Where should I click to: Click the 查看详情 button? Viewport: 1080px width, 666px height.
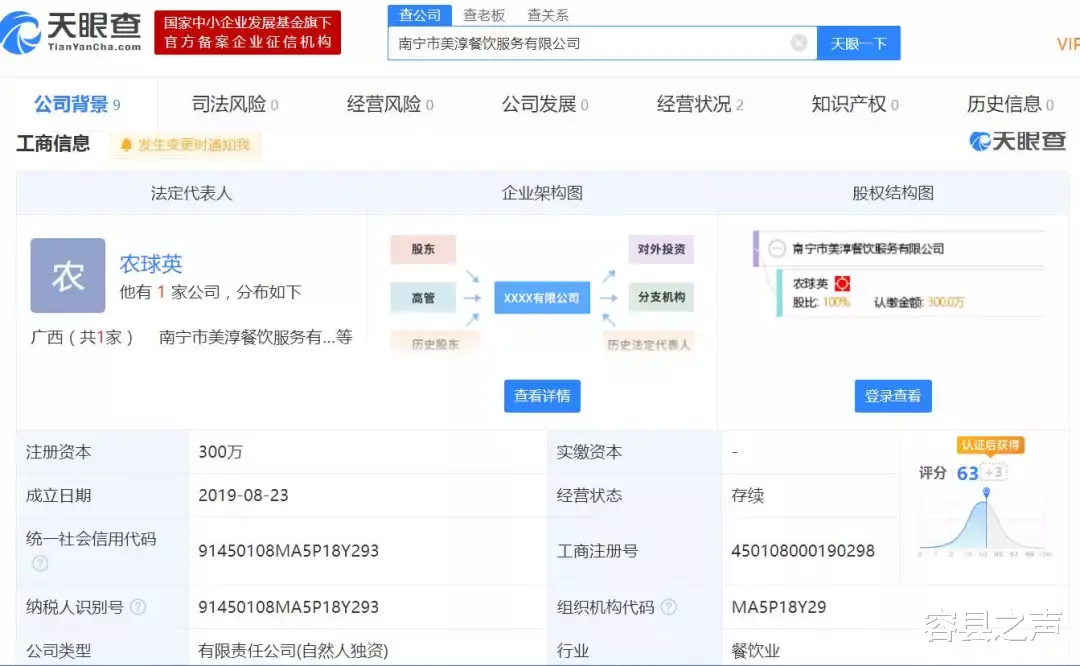[x=541, y=395]
